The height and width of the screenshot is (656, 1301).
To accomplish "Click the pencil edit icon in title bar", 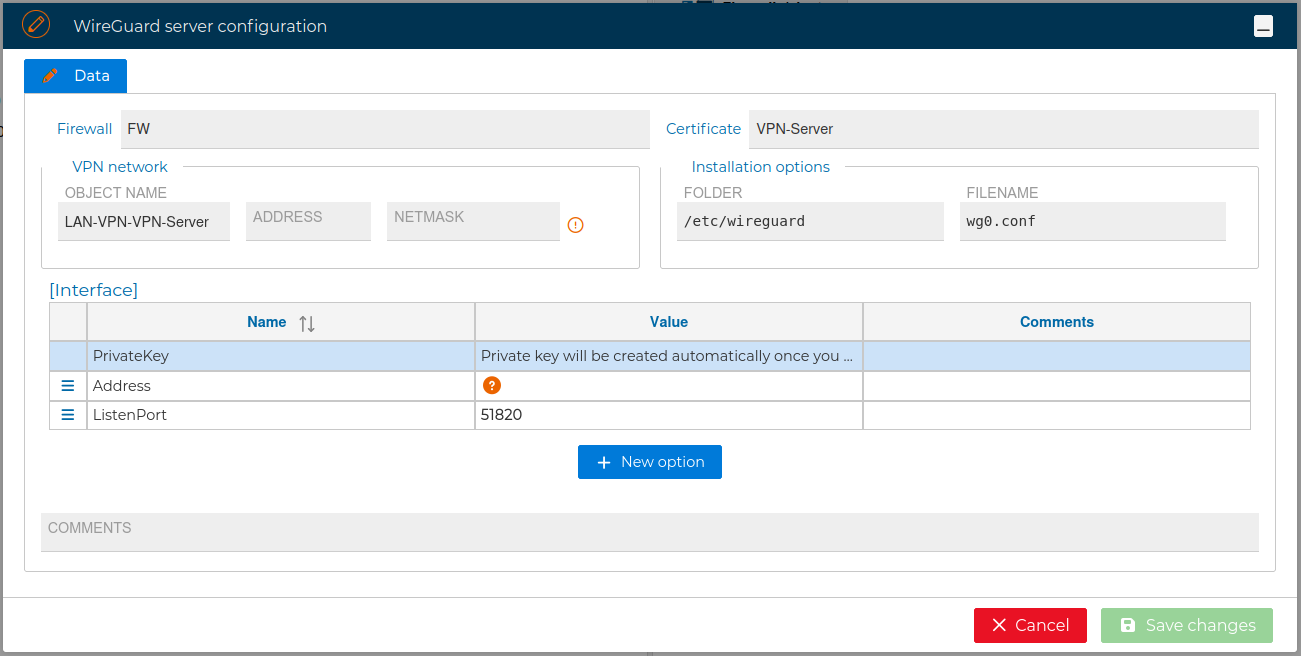I will point(36,25).
